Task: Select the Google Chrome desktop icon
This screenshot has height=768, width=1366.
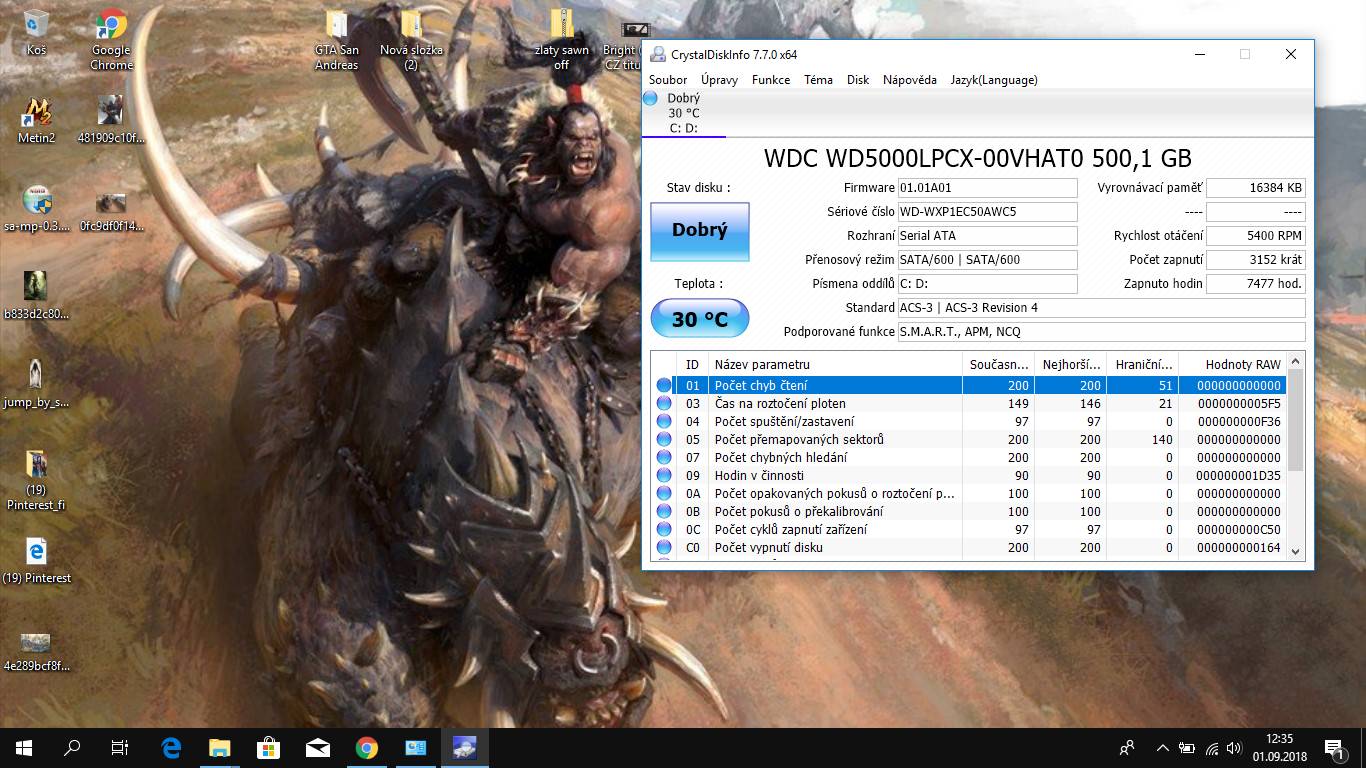Action: click(x=111, y=40)
